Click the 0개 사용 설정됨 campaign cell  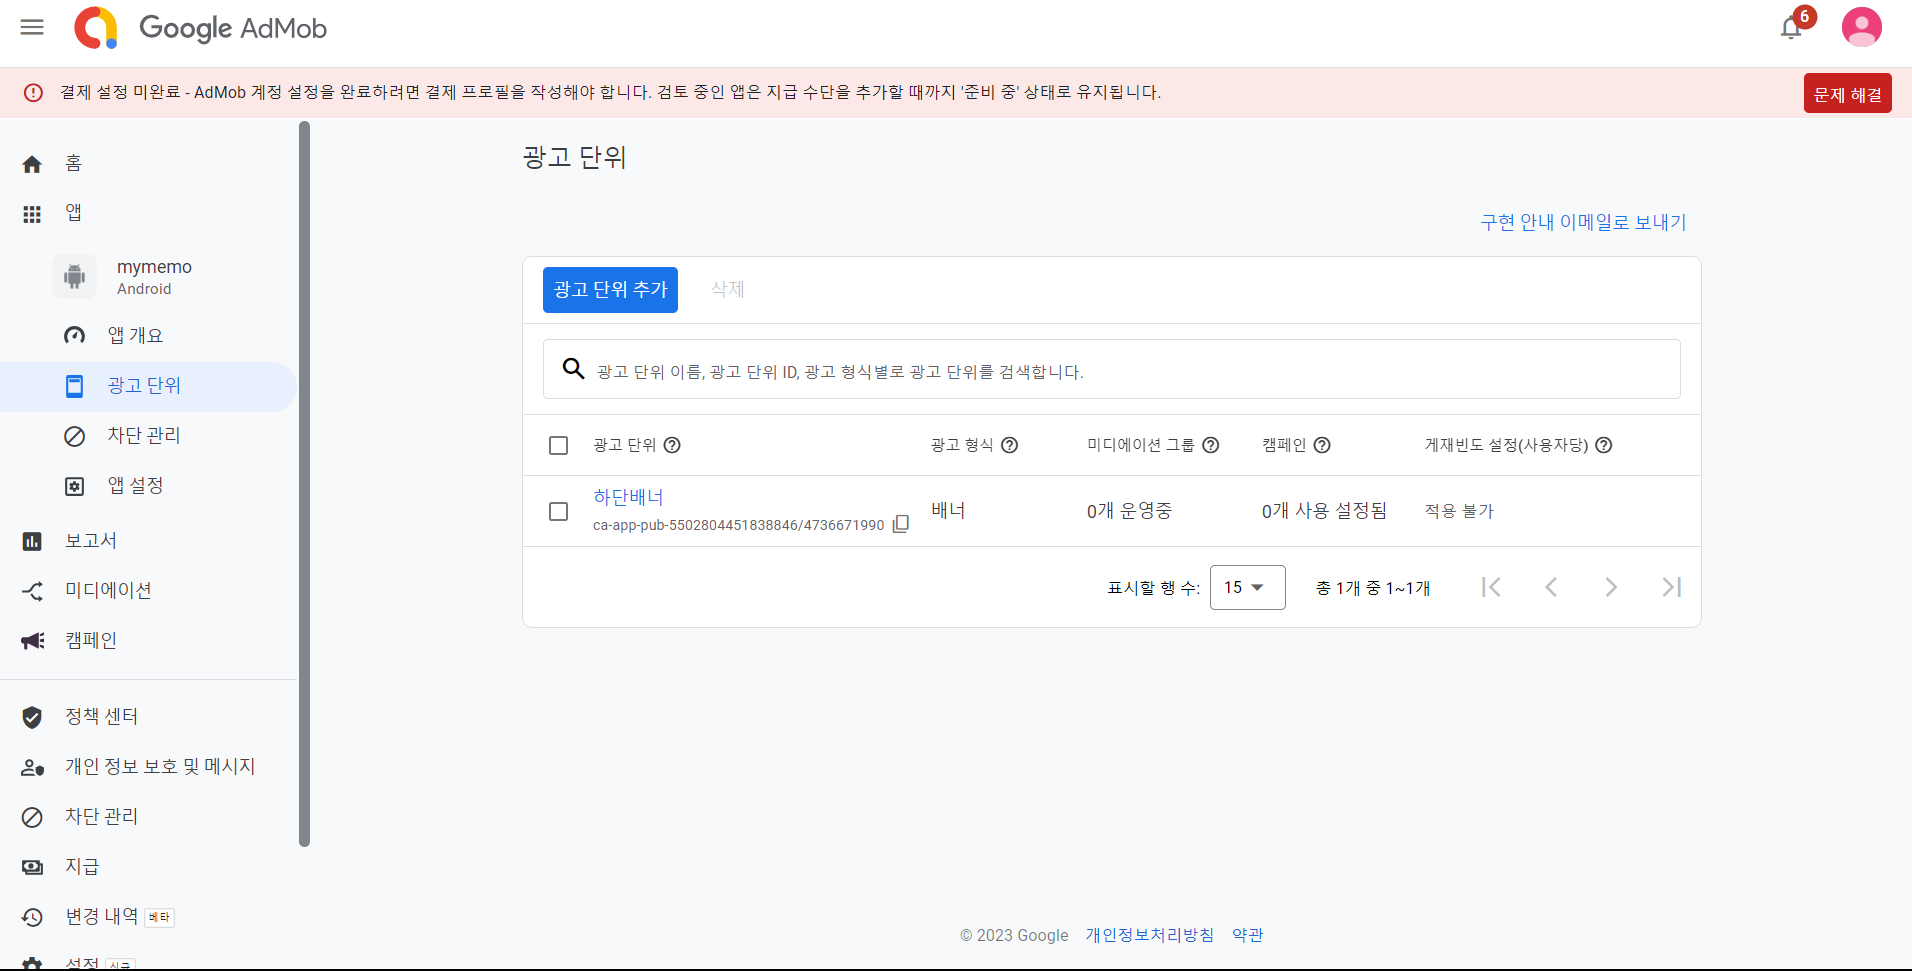[x=1324, y=511]
